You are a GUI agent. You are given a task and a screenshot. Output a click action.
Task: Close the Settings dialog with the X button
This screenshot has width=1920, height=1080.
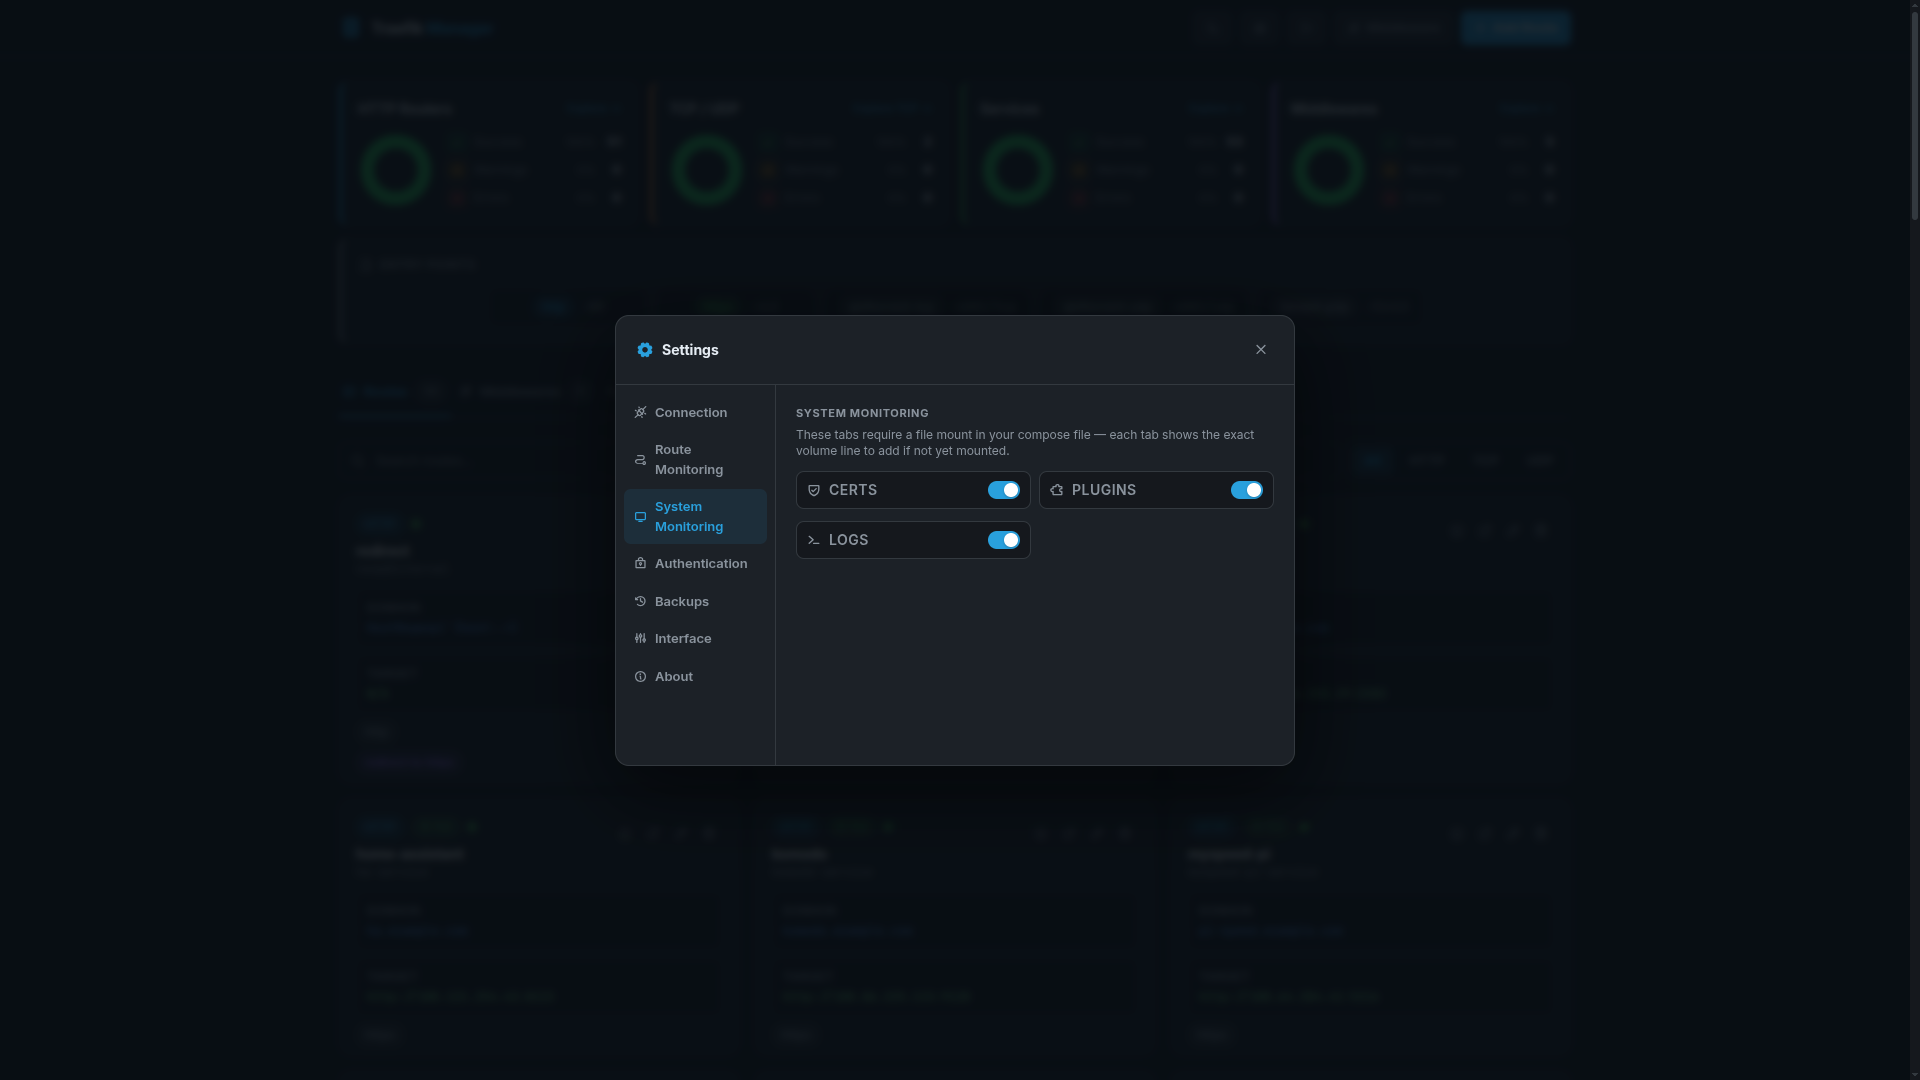click(x=1260, y=349)
